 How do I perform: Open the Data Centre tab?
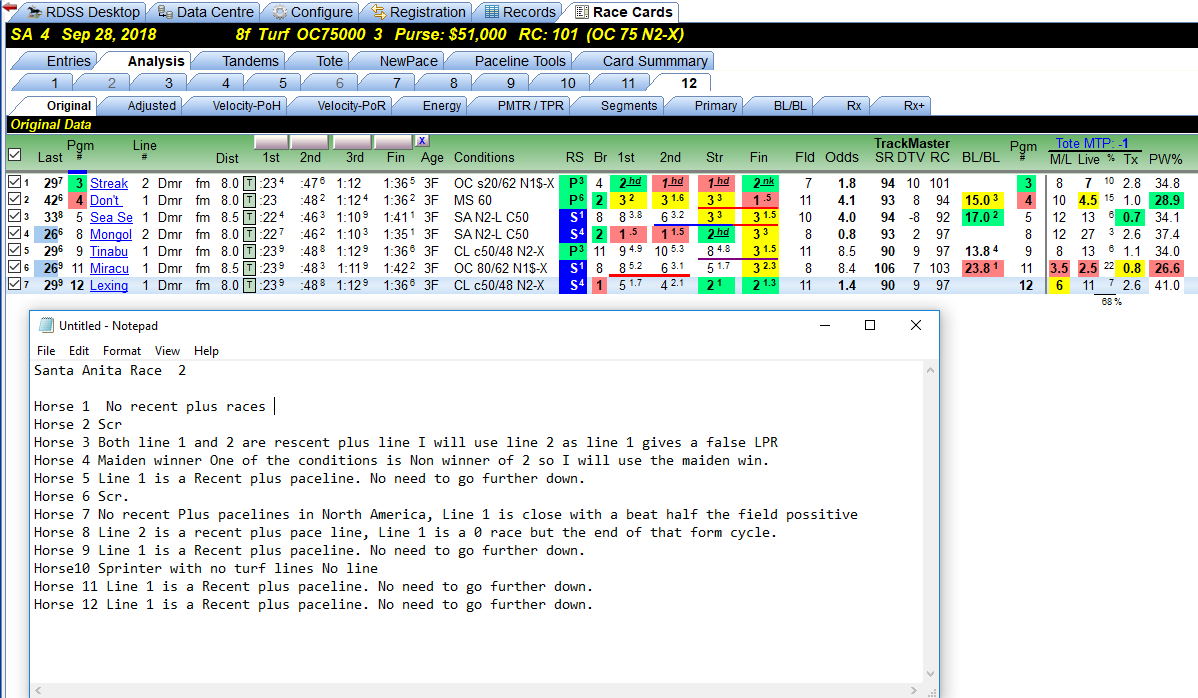click(206, 12)
